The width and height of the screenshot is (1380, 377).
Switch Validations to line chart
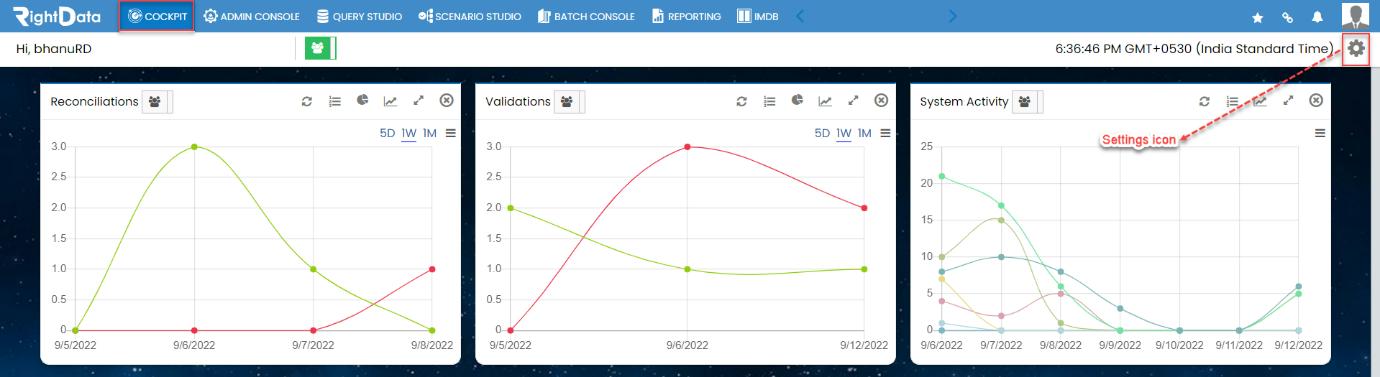tap(825, 101)
